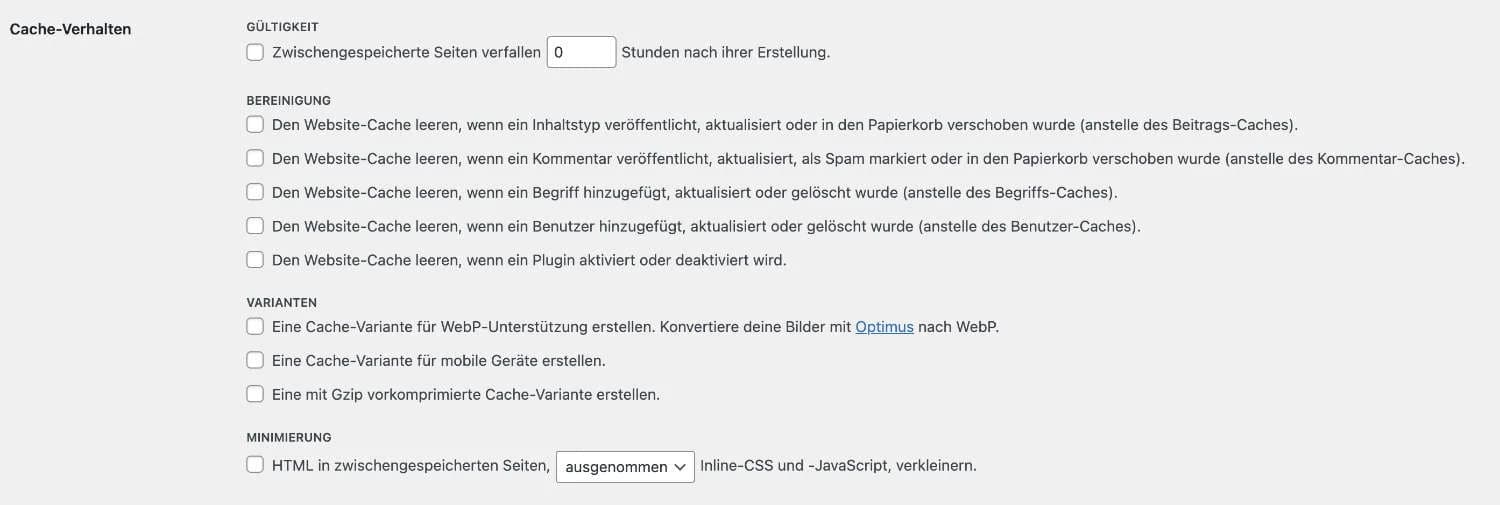
Task: Click the 'Inline-CSS und -JavaScript, verkleinern' text
Action: (838, 465)
